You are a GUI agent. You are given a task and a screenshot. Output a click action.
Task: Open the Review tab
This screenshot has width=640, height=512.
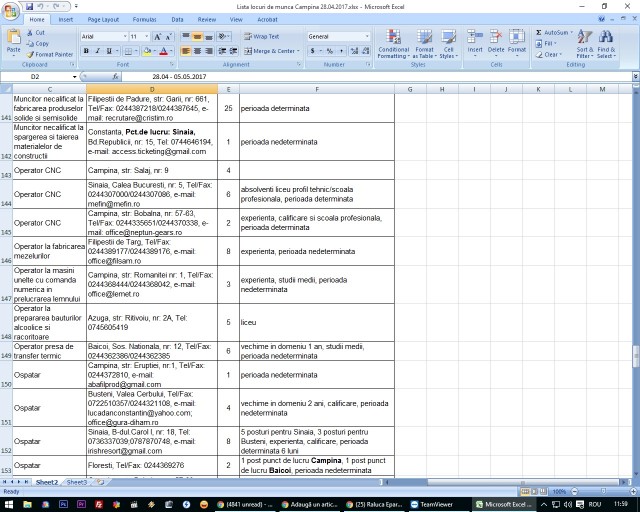click(207, 19)
